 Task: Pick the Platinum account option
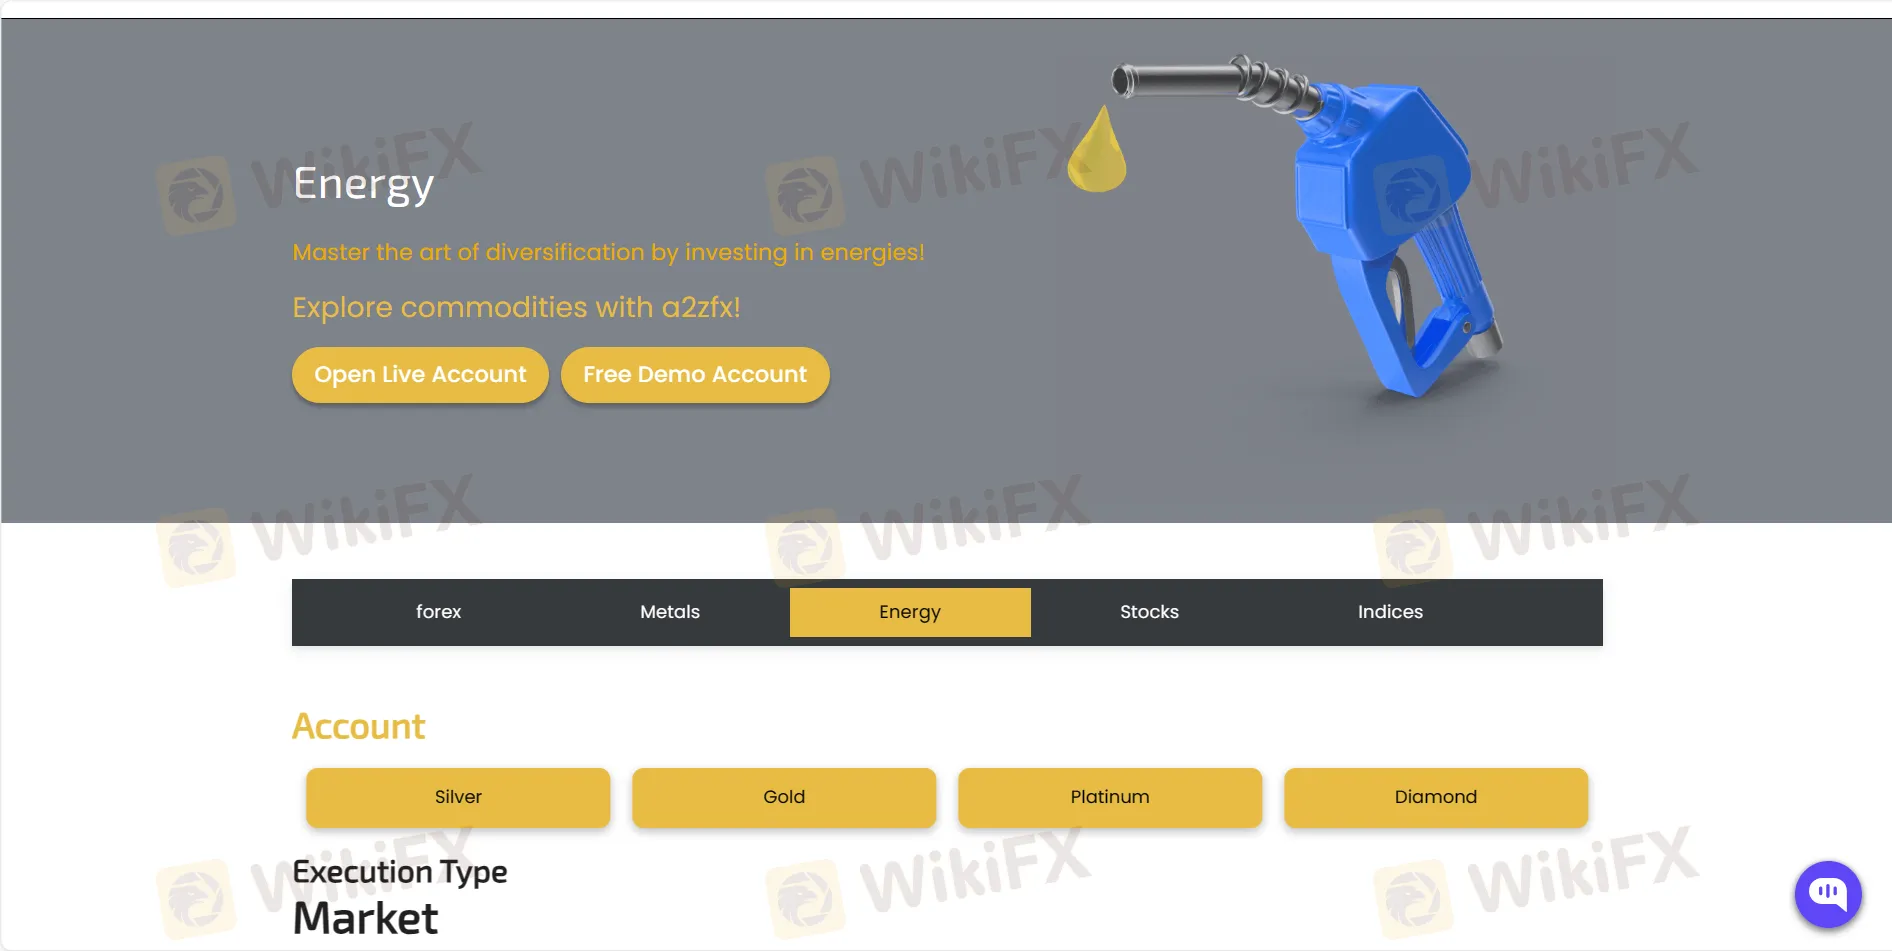(x=1110, y=797)
